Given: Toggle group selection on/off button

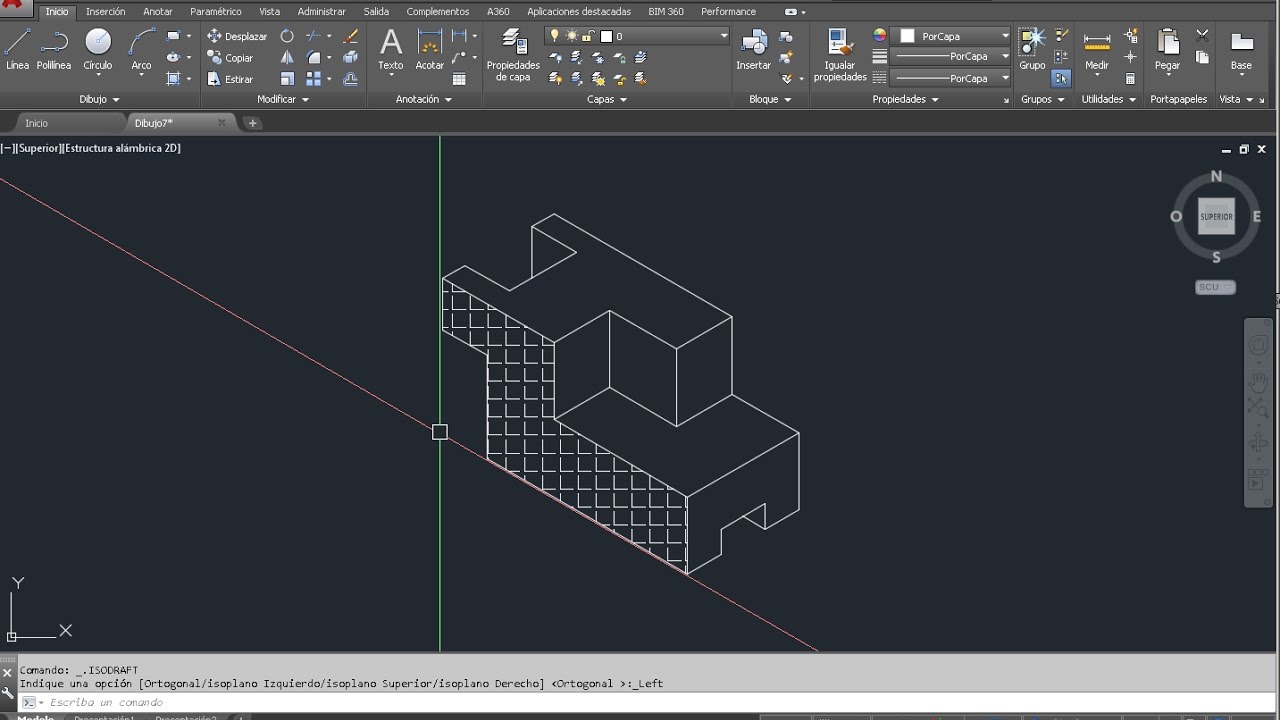Looking at the screenshot, I should (x=1061, y=78).
